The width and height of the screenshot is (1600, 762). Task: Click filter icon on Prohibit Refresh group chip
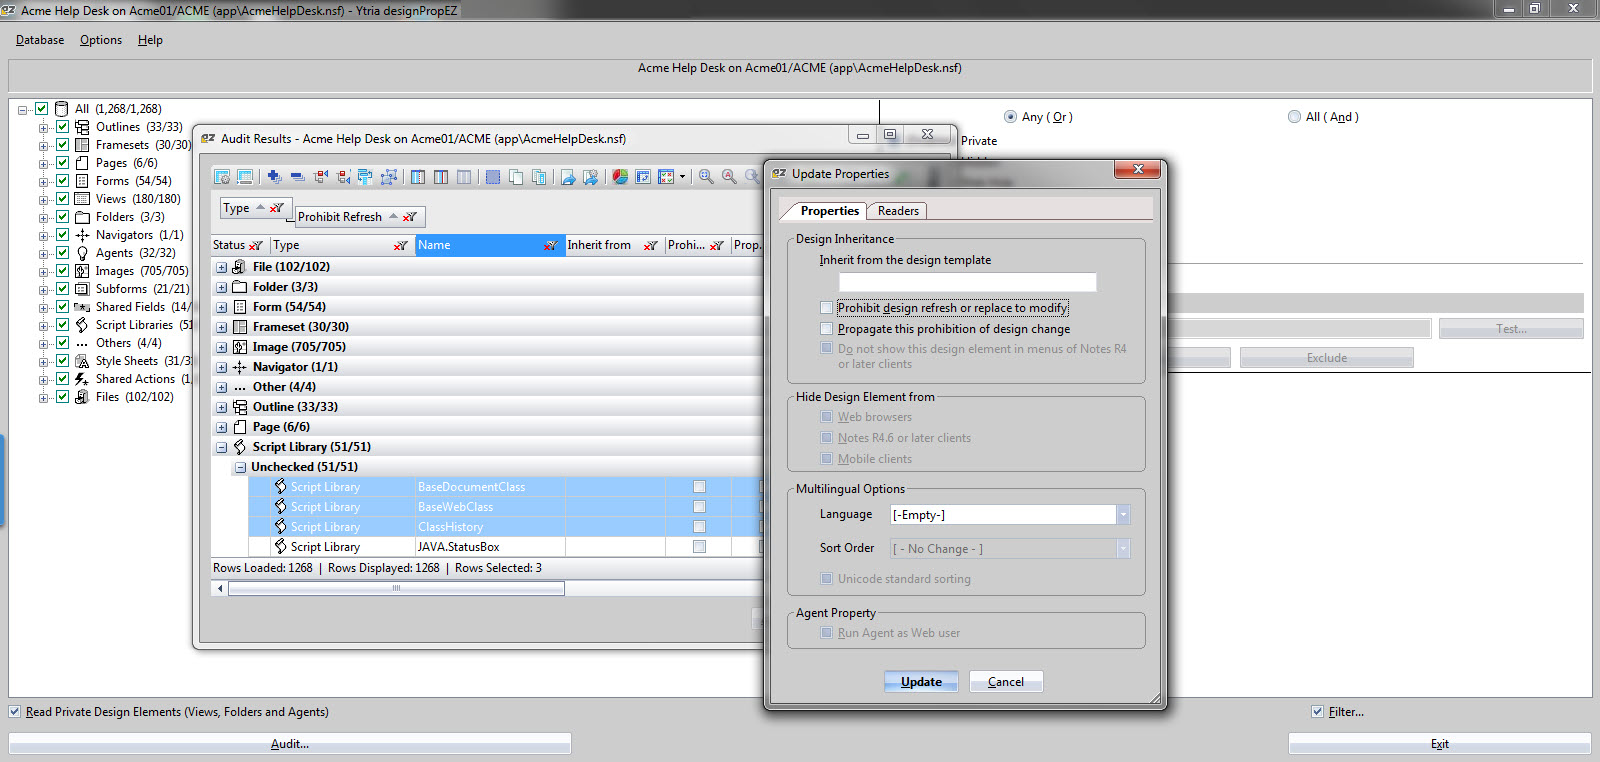pos(410,217)
